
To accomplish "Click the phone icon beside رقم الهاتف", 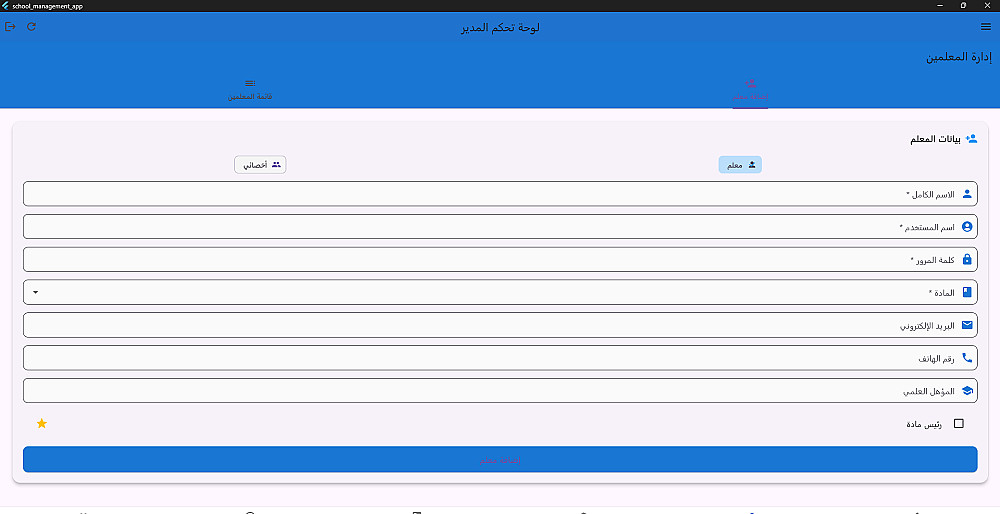I will pos(967,358).
